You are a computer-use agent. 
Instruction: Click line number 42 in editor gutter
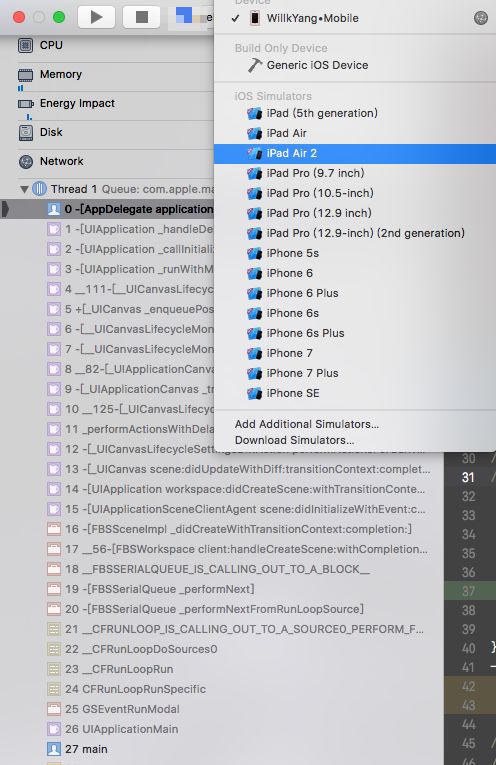point(468,686)
